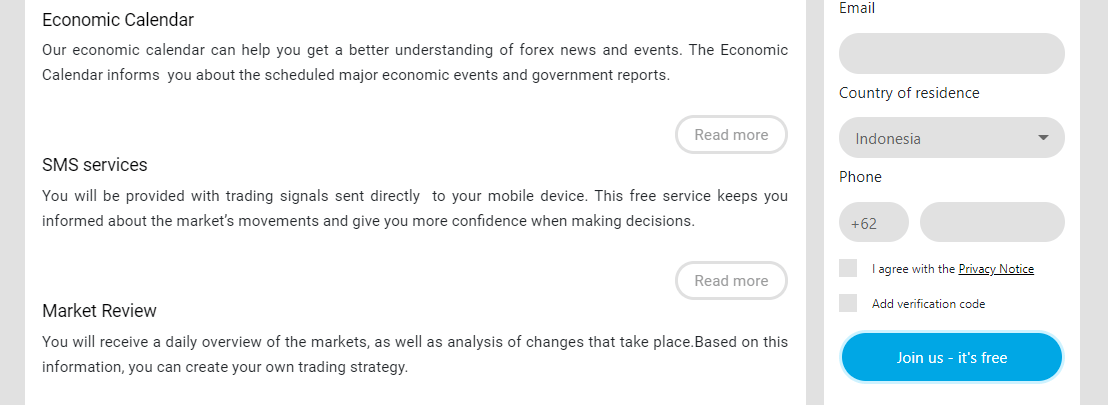This screenshot has height=405, width=1108.
Task: Tick the Privacy Notice agreement checkbox
Action: point(848,268)
